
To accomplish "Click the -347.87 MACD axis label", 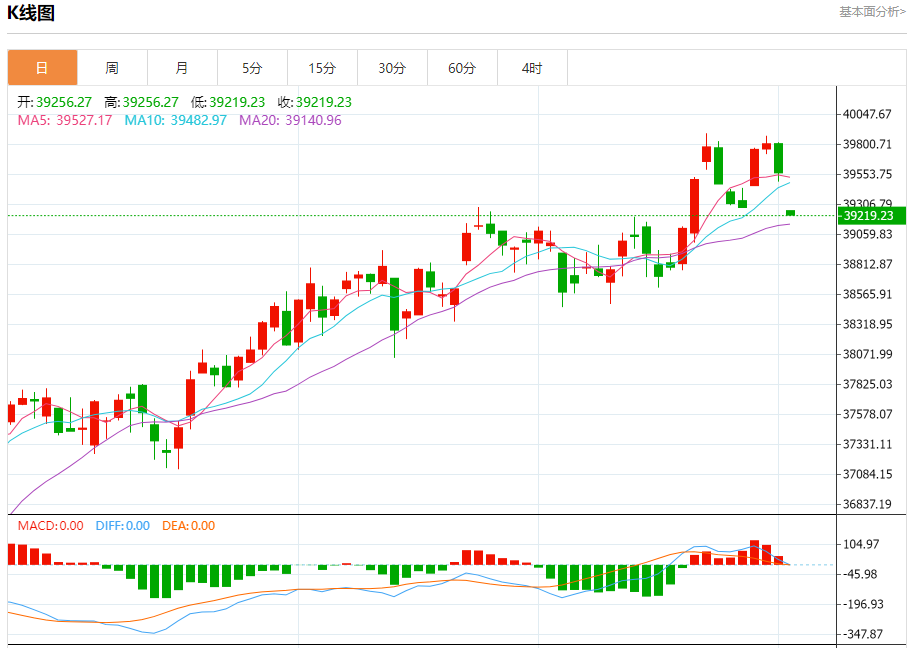I will coord(863,634).
